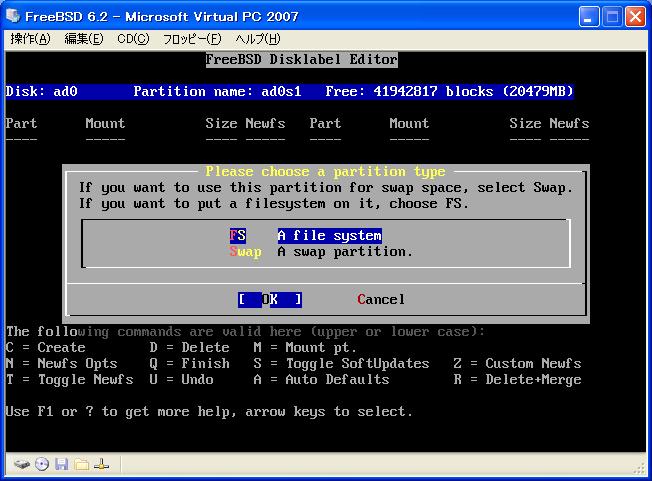
Task: Confirm with the OK button
Action: [270, 299]
